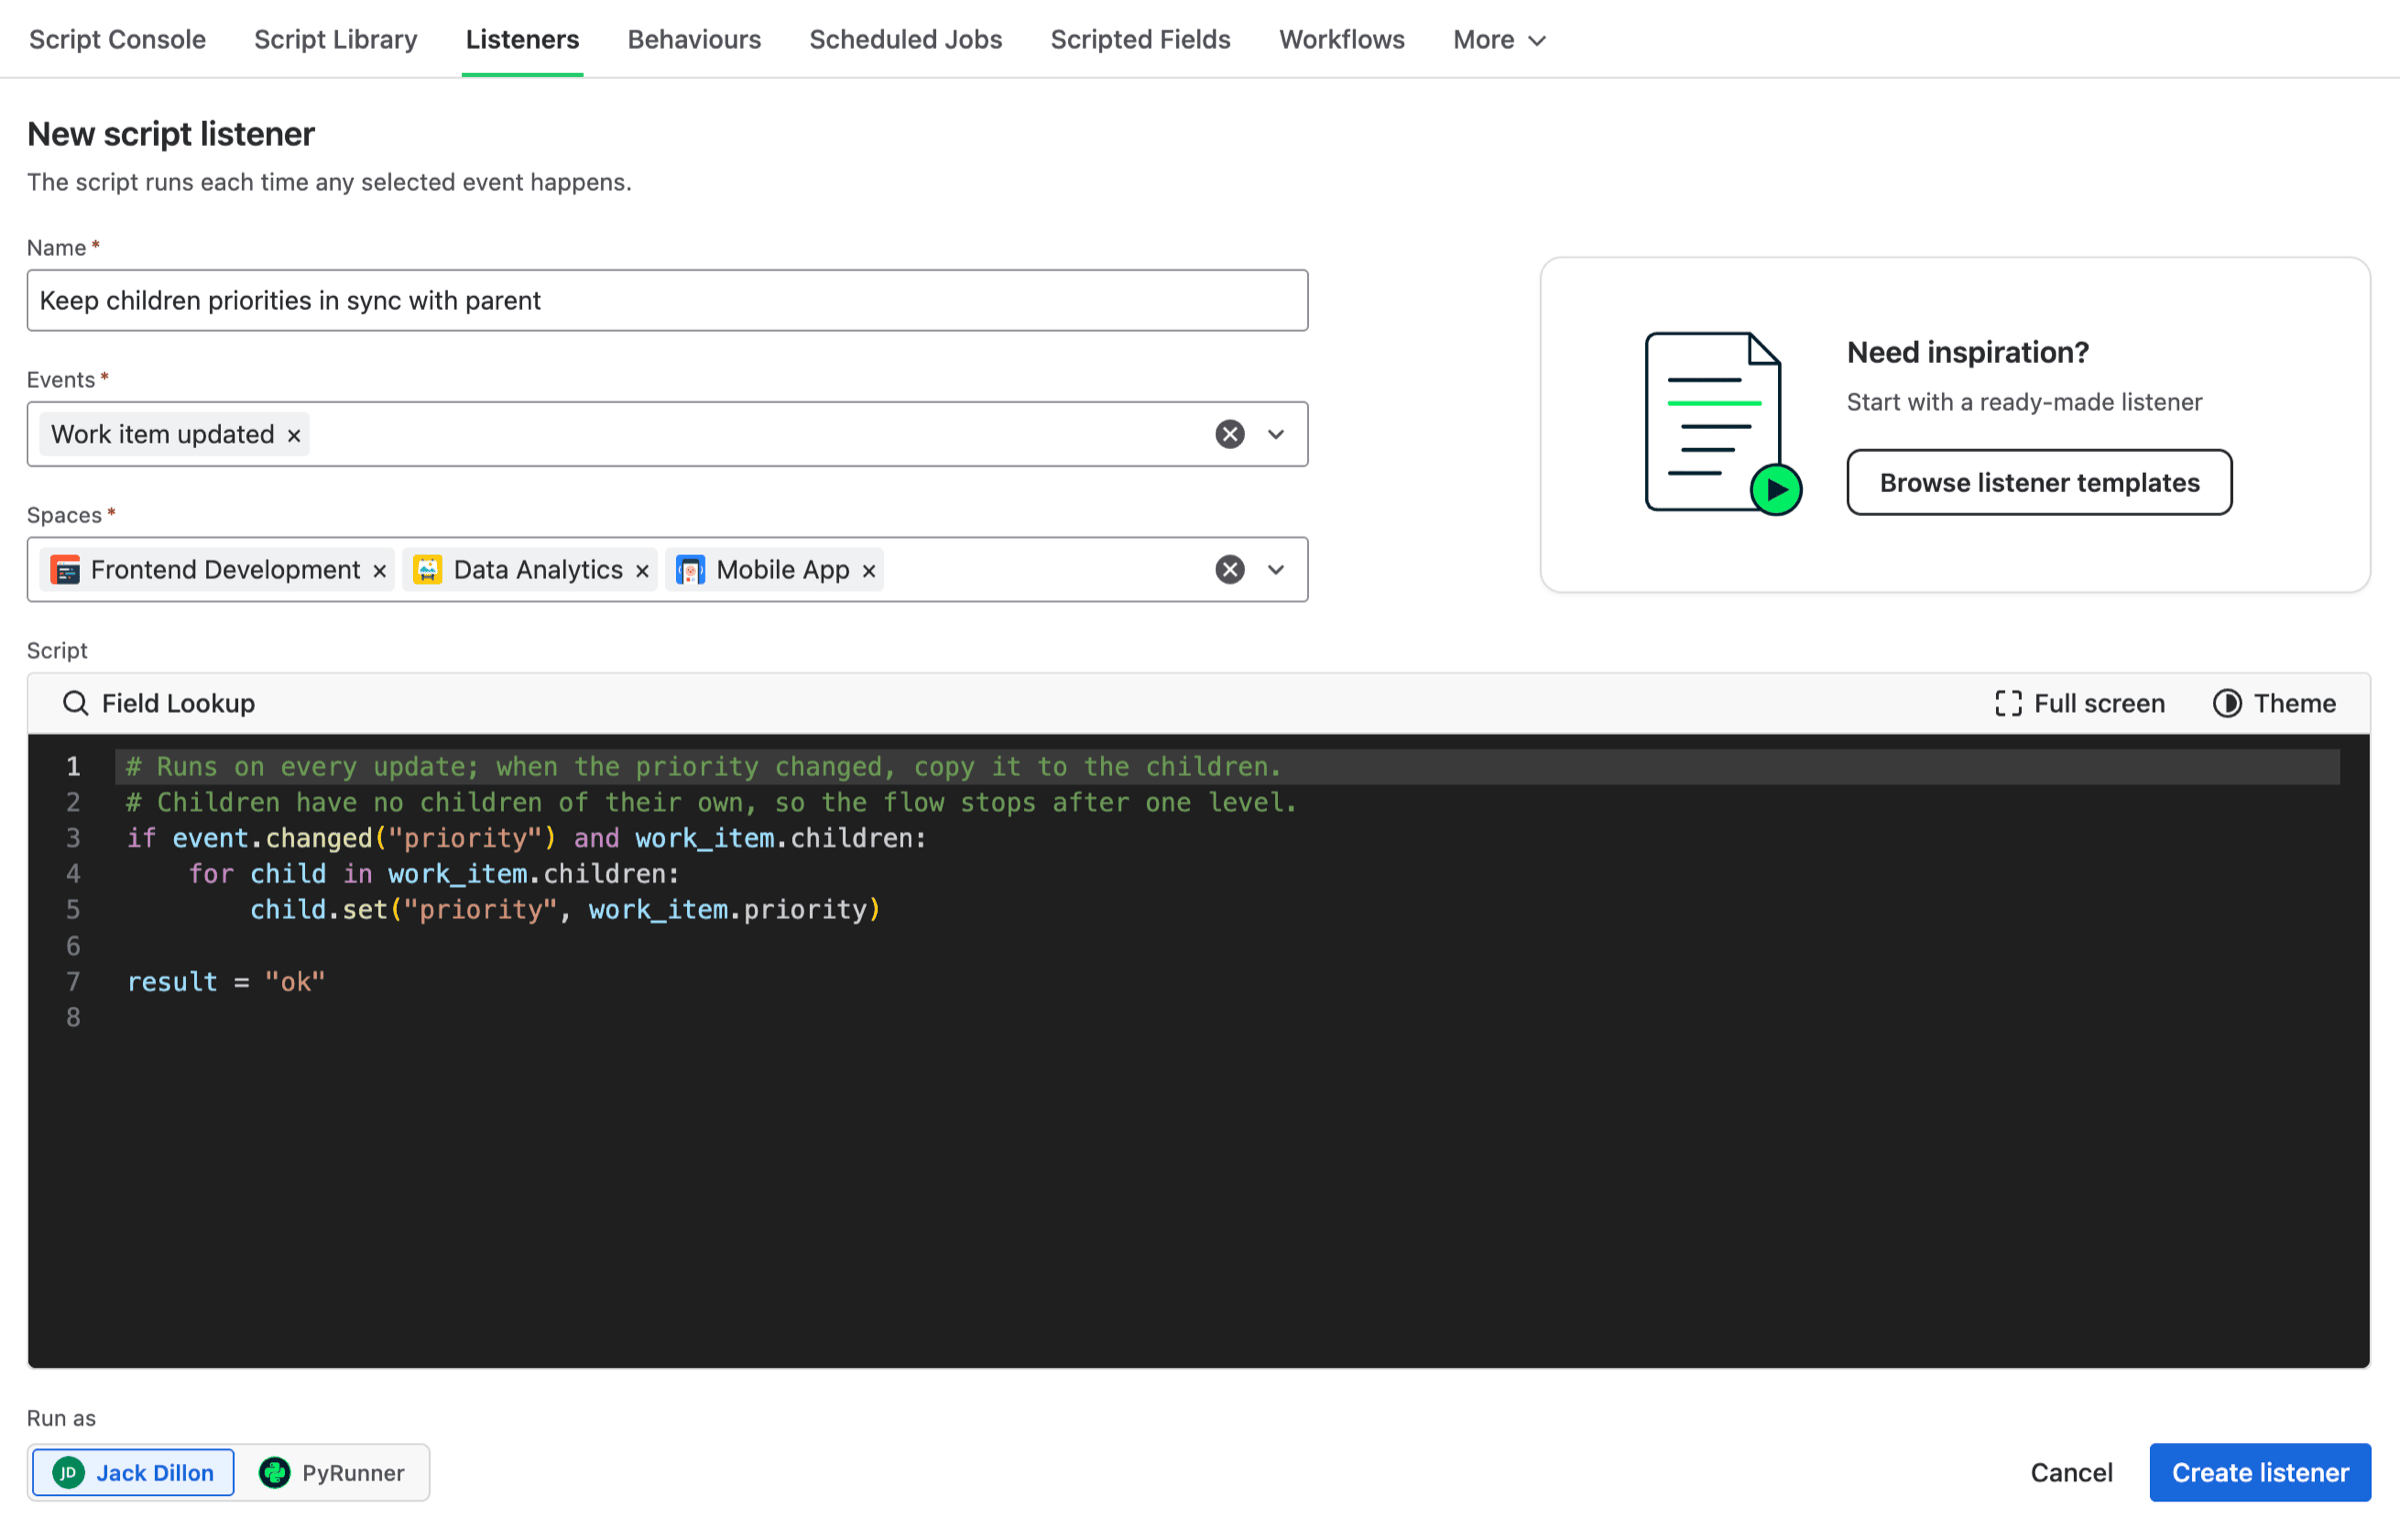Open Field Lookup search
Viewport: 2400px width, 1520px height.
tap(159, 703)
